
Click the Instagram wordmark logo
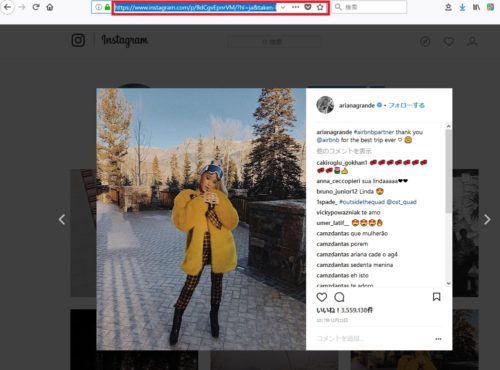[x=125, y=40]
